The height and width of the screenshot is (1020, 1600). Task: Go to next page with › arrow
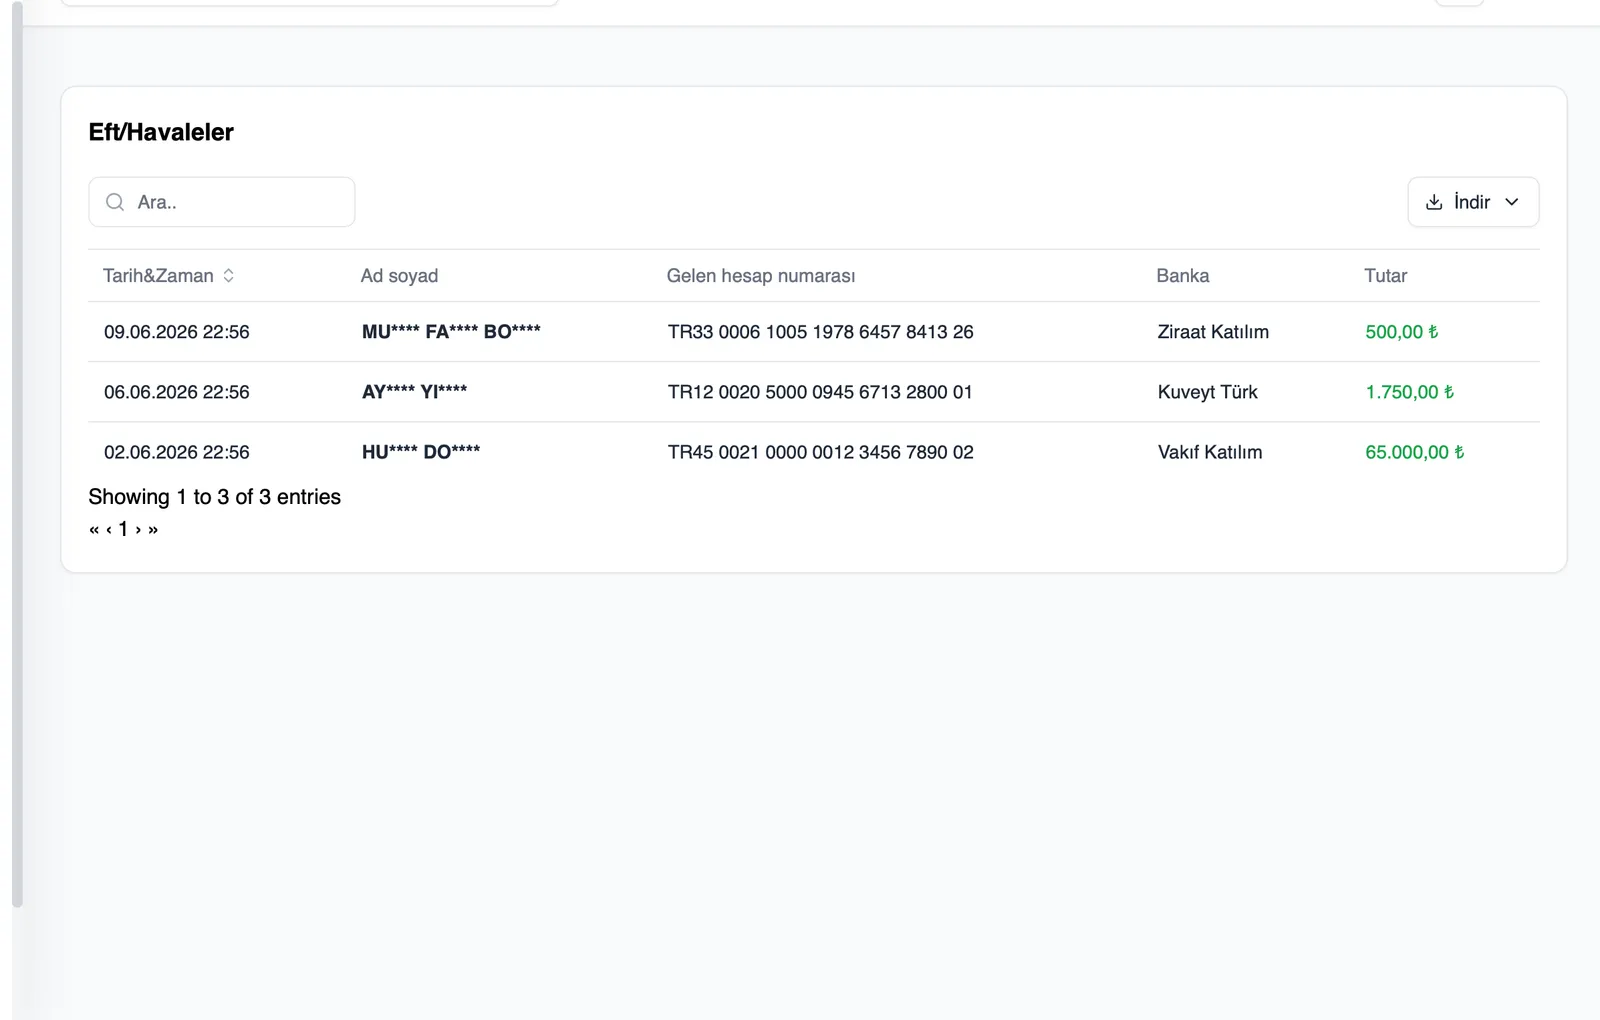pos(138,529)
